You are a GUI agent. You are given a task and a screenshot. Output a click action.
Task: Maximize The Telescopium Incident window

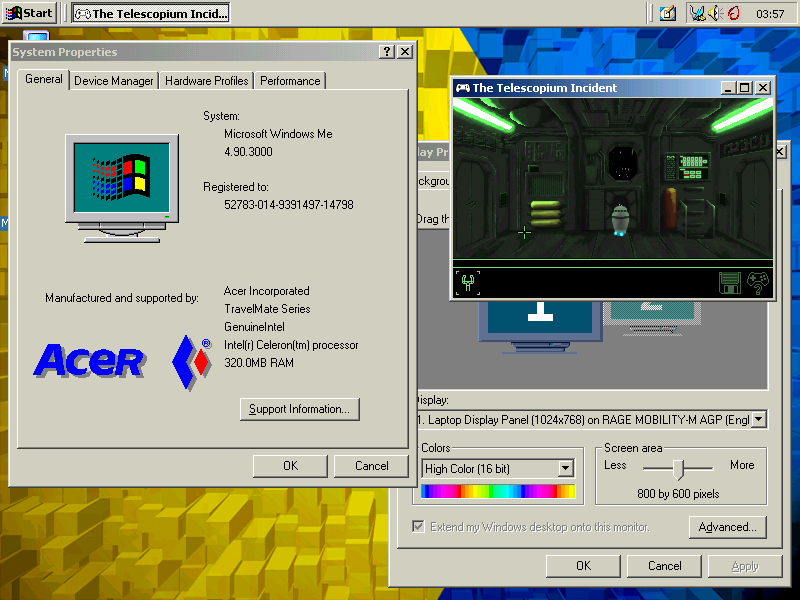744,88
